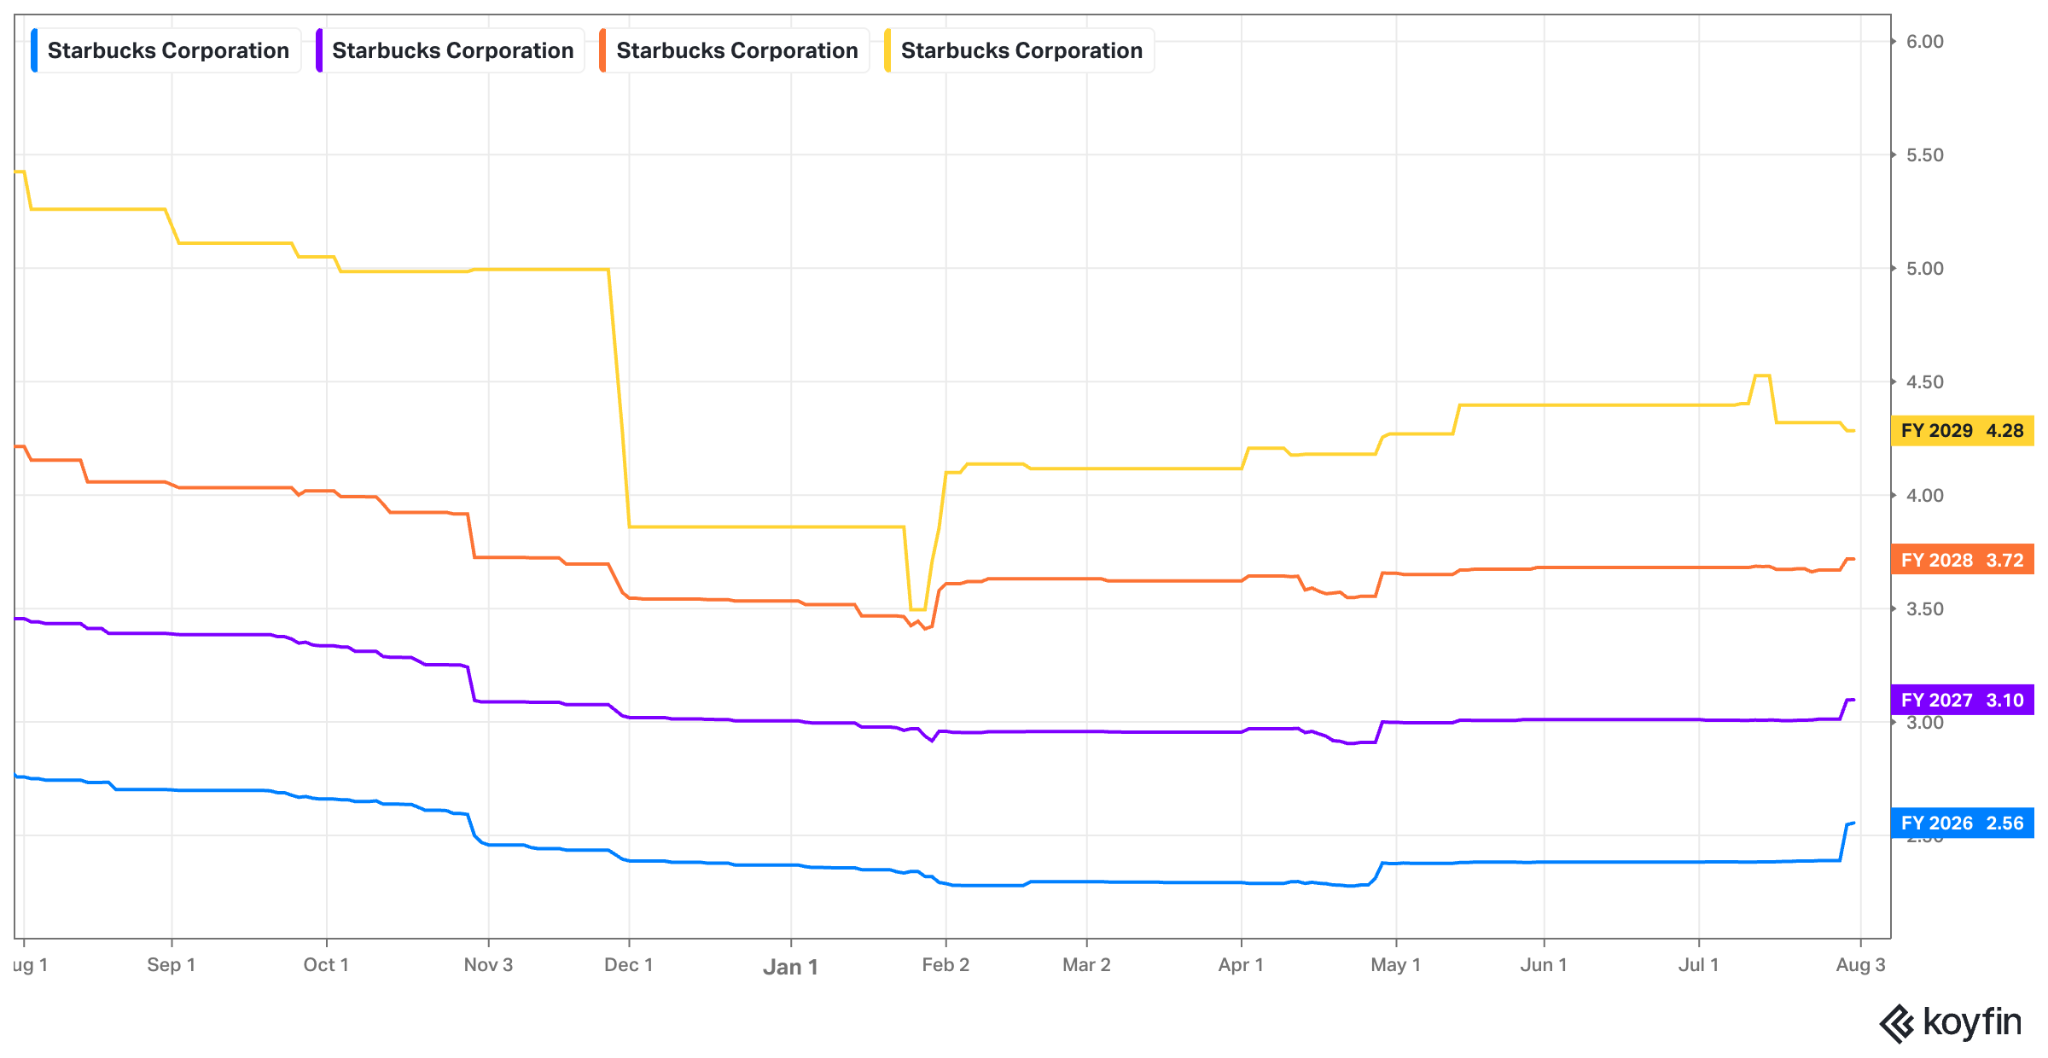Select purple-series Starbucks Corporation legend label
Image resolution: width=2048 pixels, height=1058 pixels.
453,51
